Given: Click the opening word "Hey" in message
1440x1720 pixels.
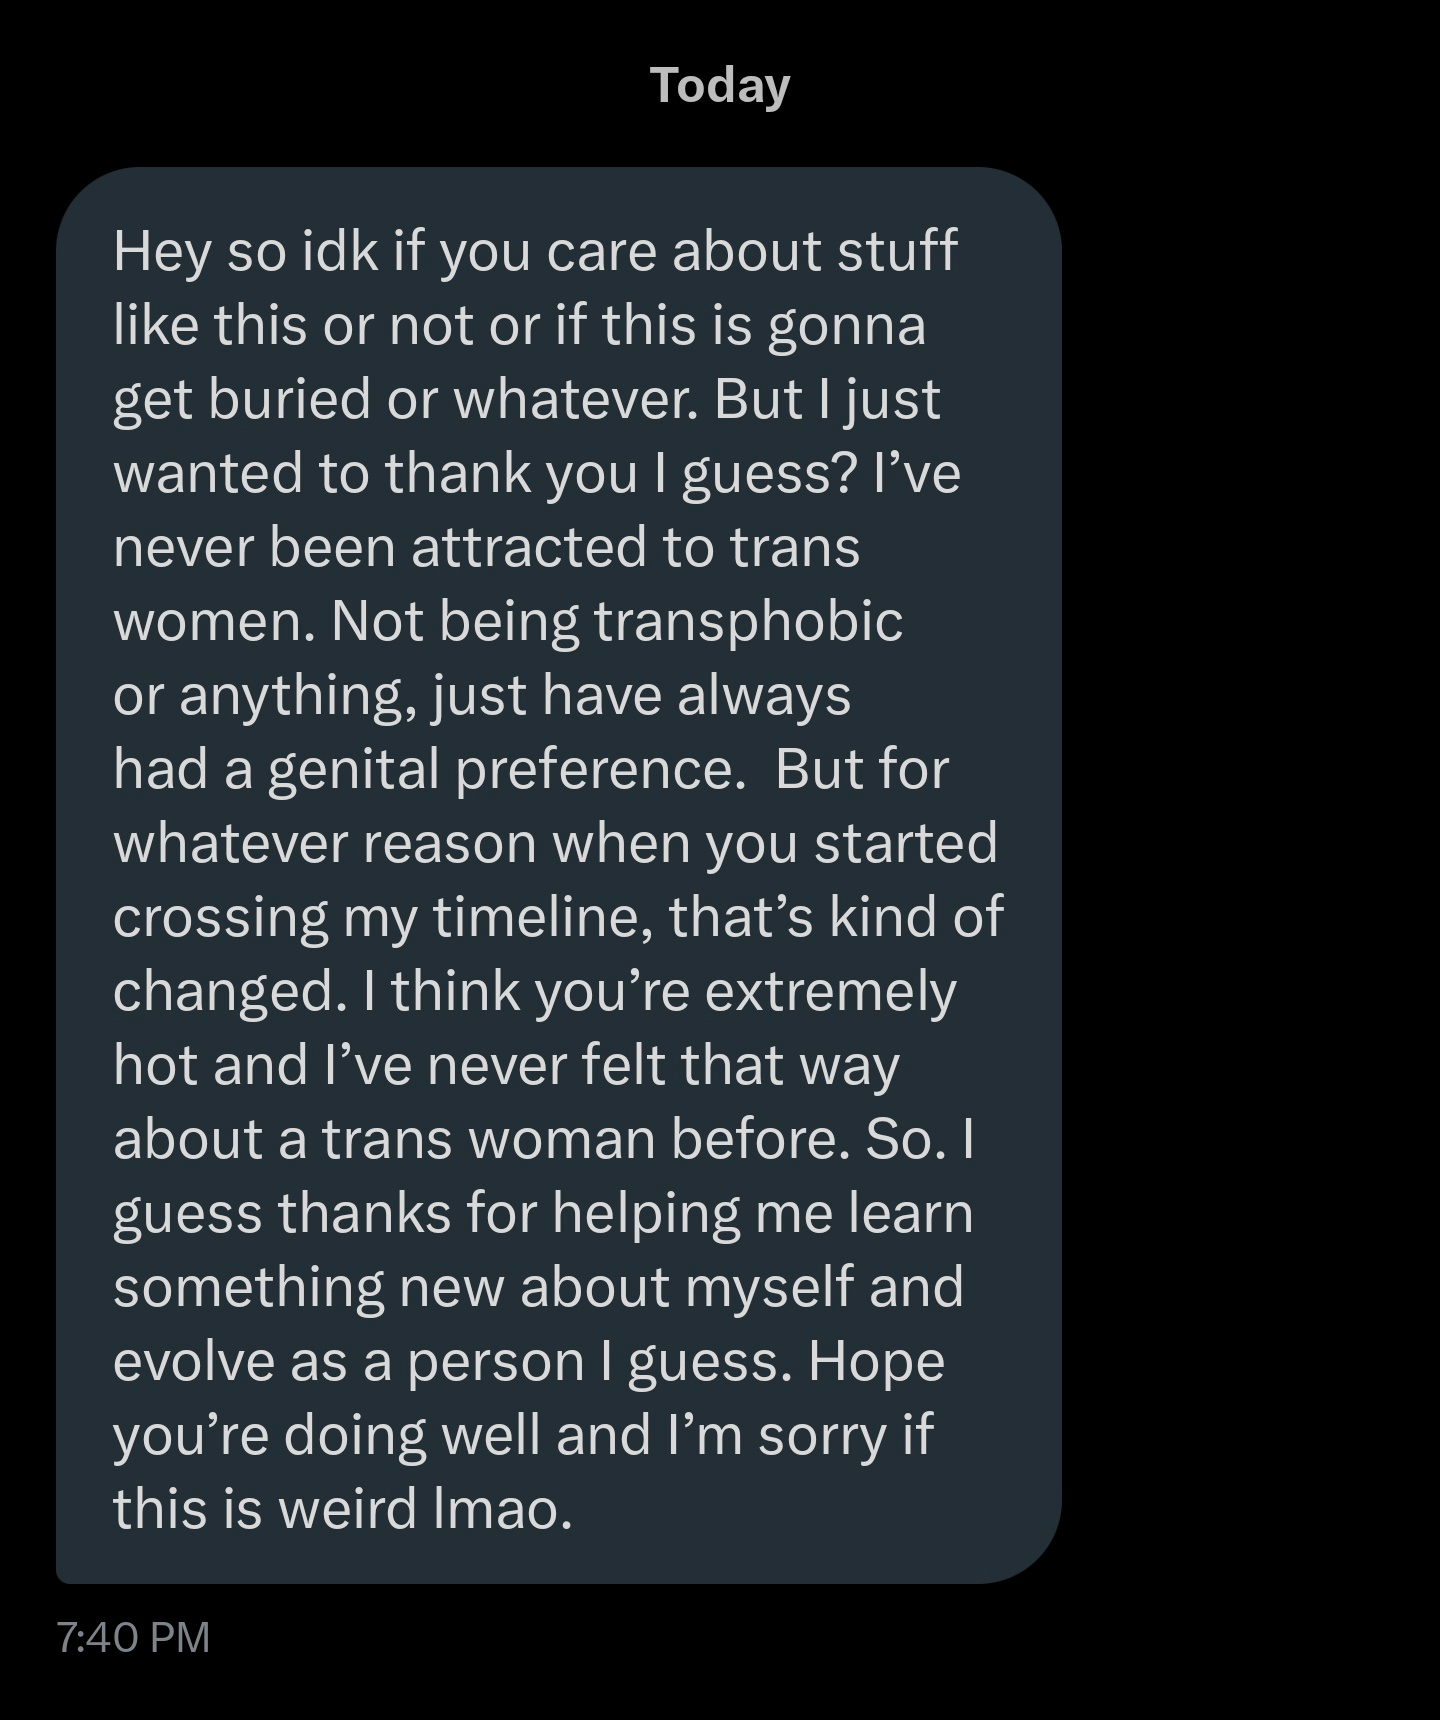Looking at the screenshot, I should coord(162,250).
